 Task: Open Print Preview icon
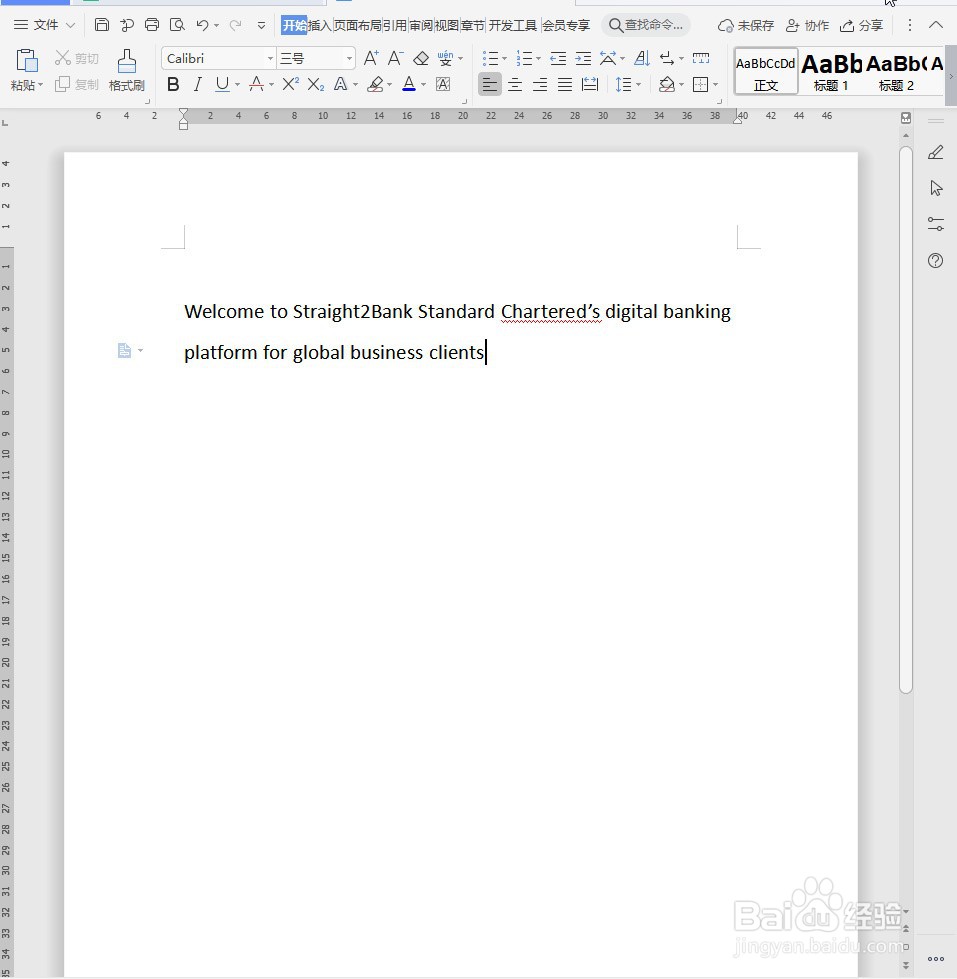click(177, 25)
